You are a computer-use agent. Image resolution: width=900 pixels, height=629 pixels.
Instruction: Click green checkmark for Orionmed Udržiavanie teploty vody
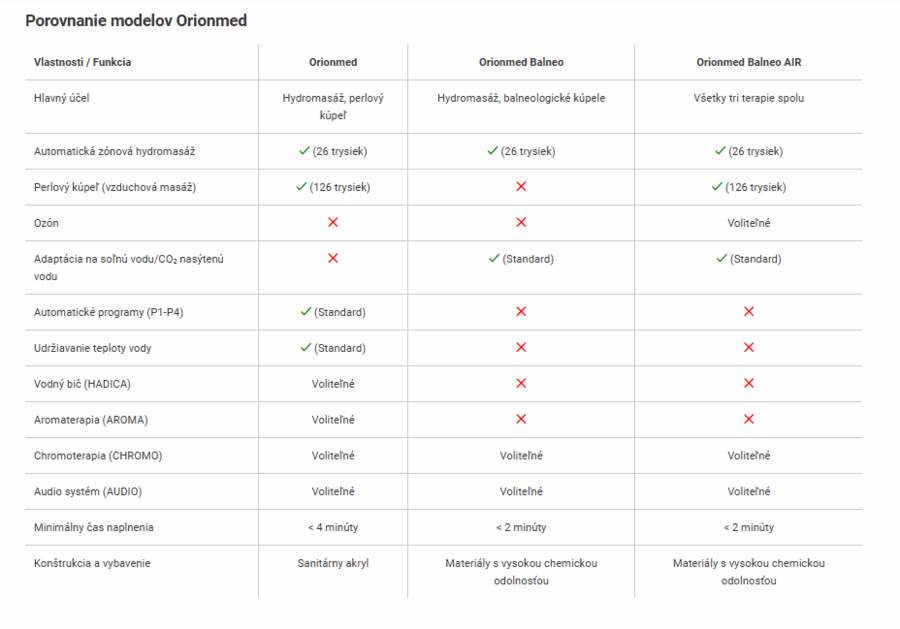click(x=306, y=347)
